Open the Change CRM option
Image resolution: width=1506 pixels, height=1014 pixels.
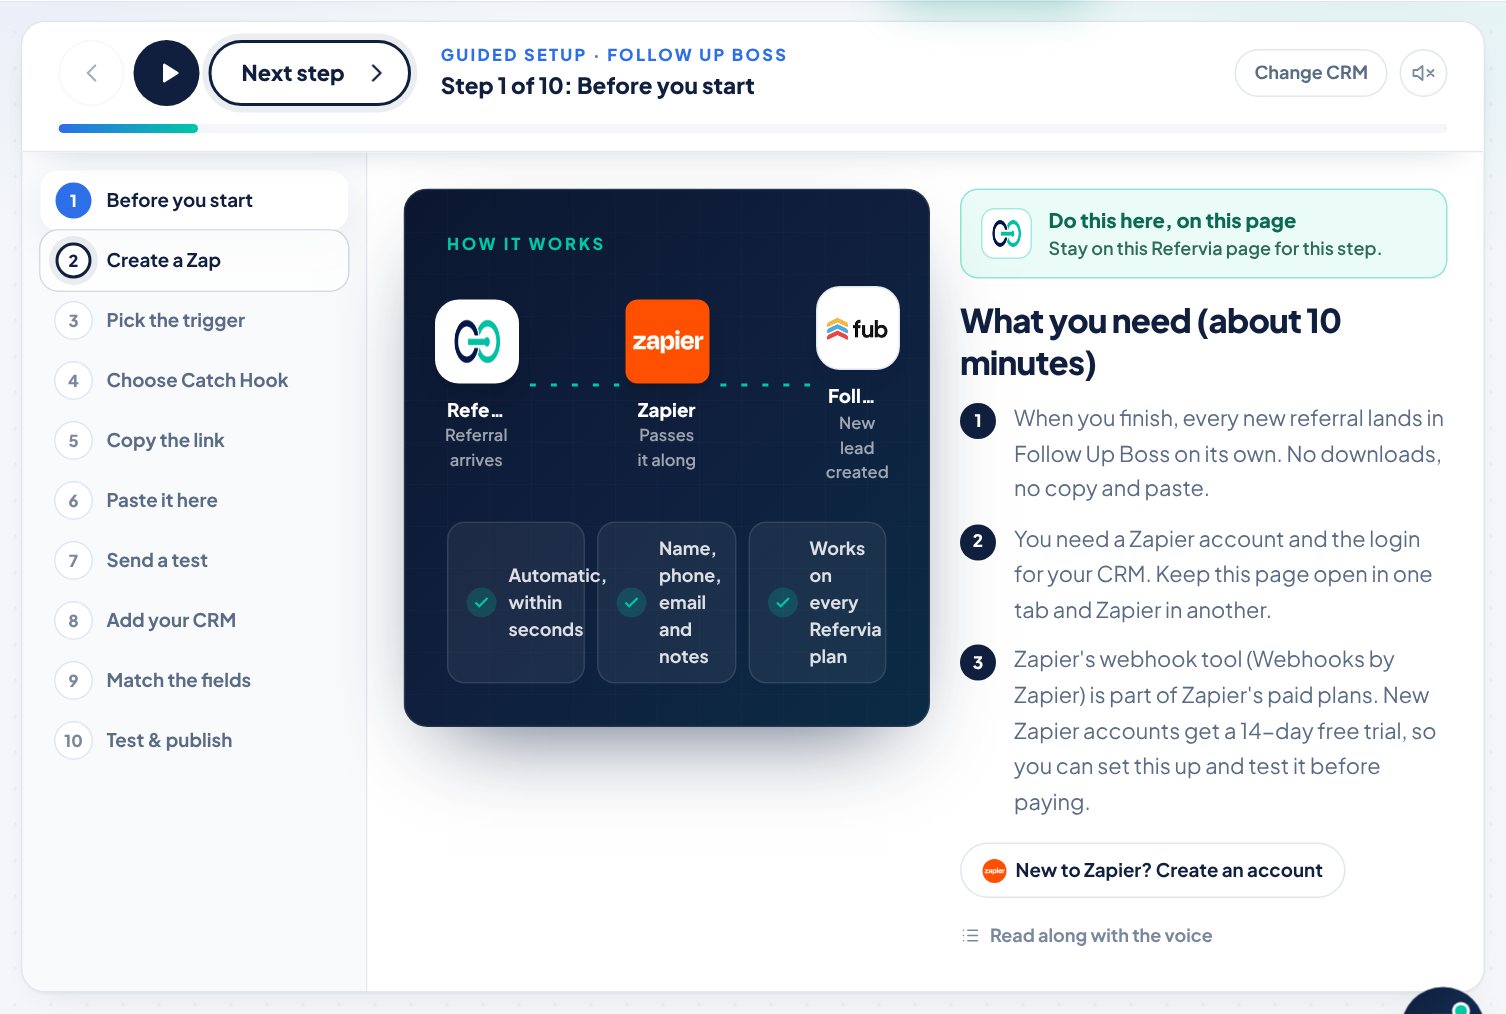[1311, 73]
